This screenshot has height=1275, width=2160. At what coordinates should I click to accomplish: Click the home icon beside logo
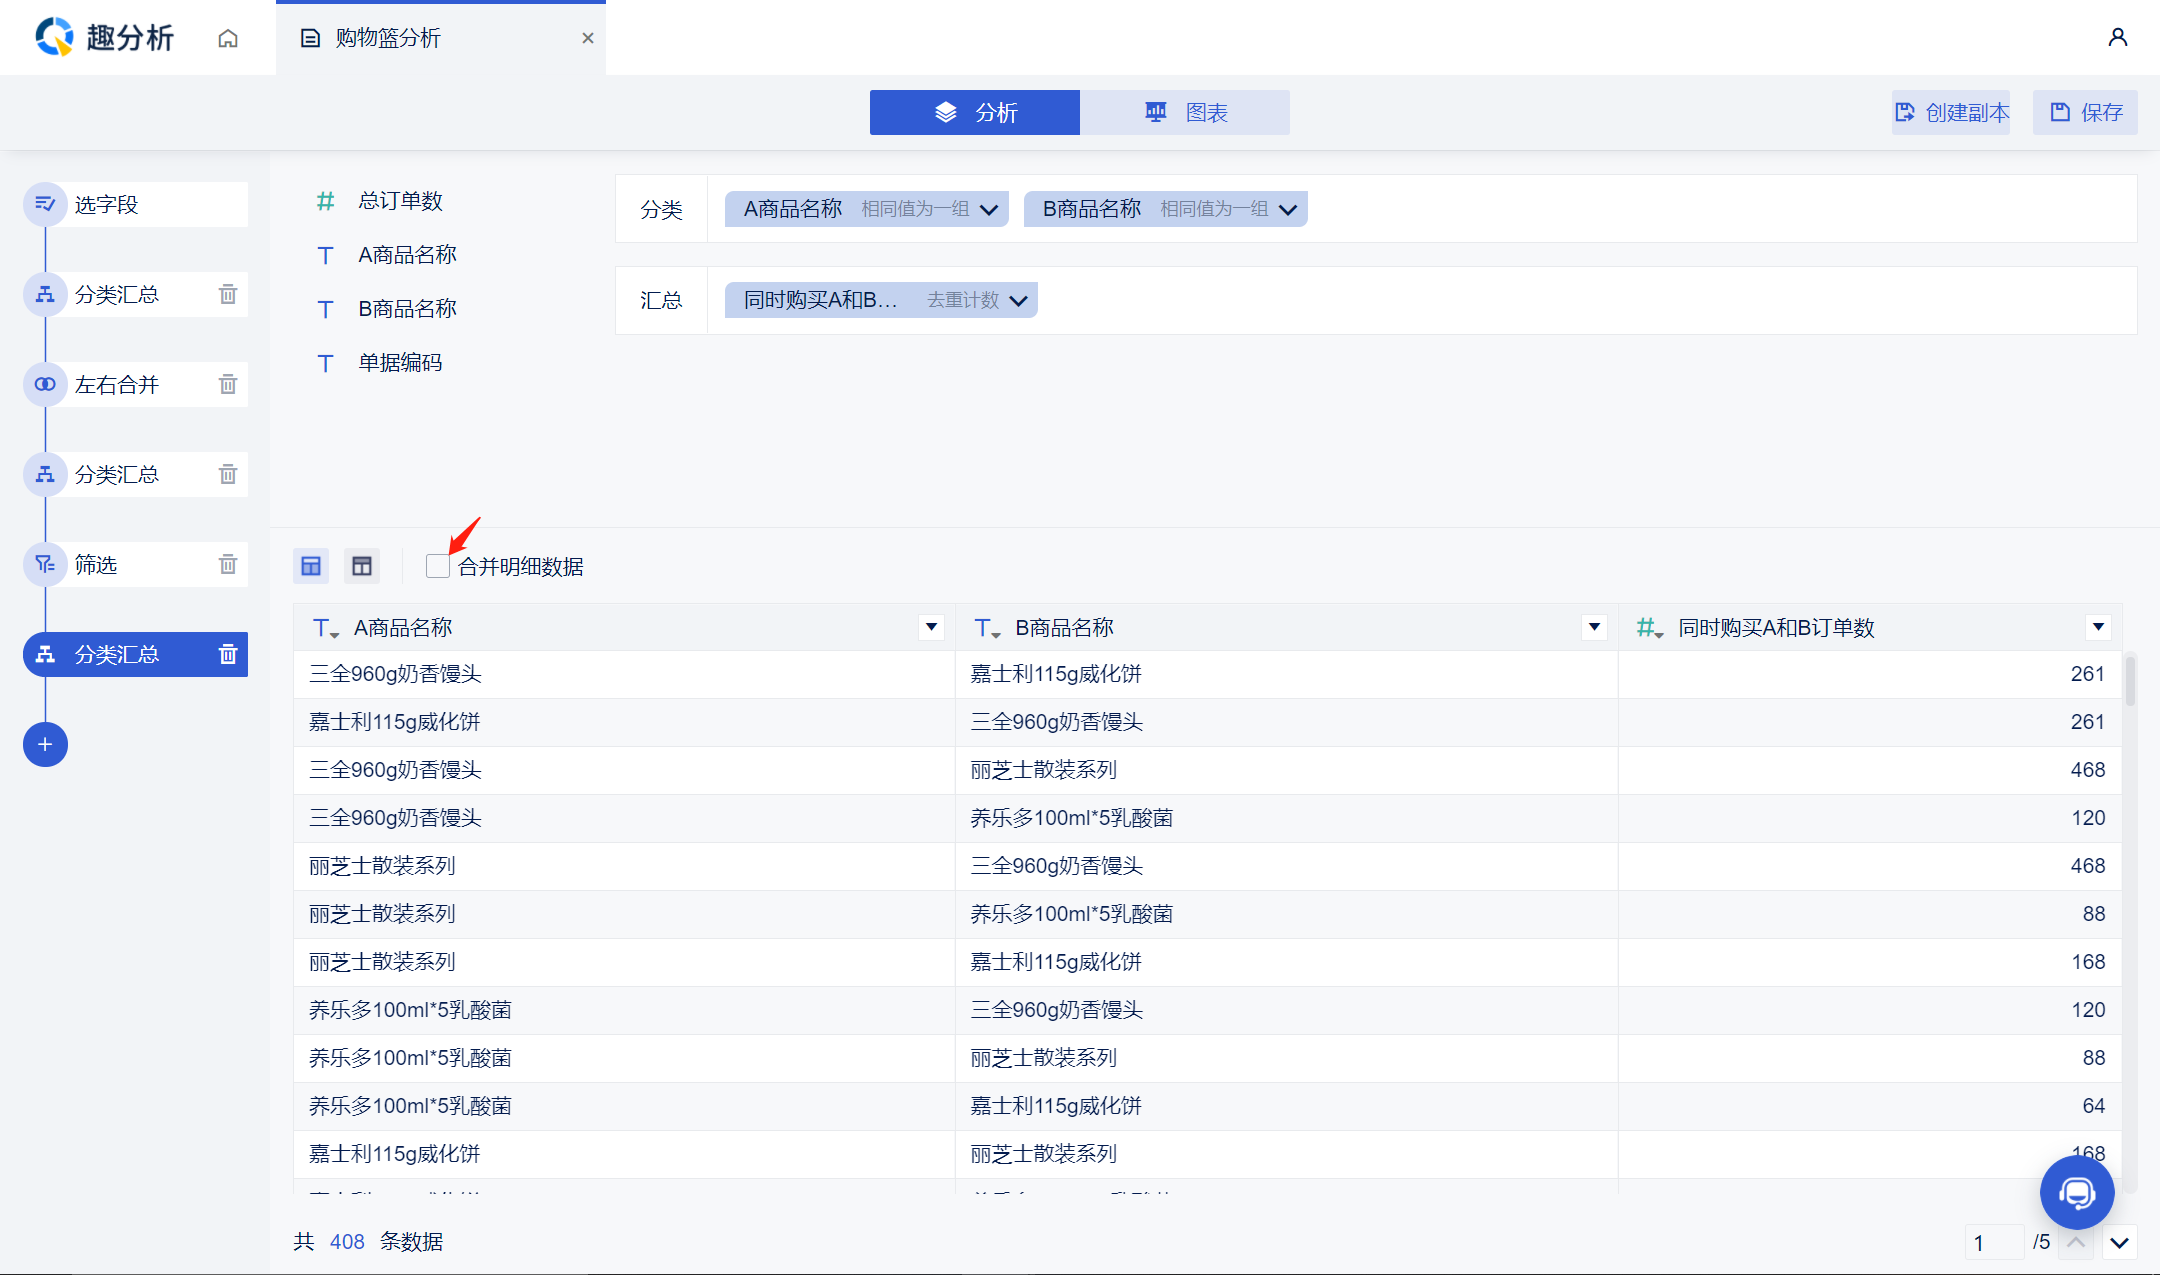228,38
